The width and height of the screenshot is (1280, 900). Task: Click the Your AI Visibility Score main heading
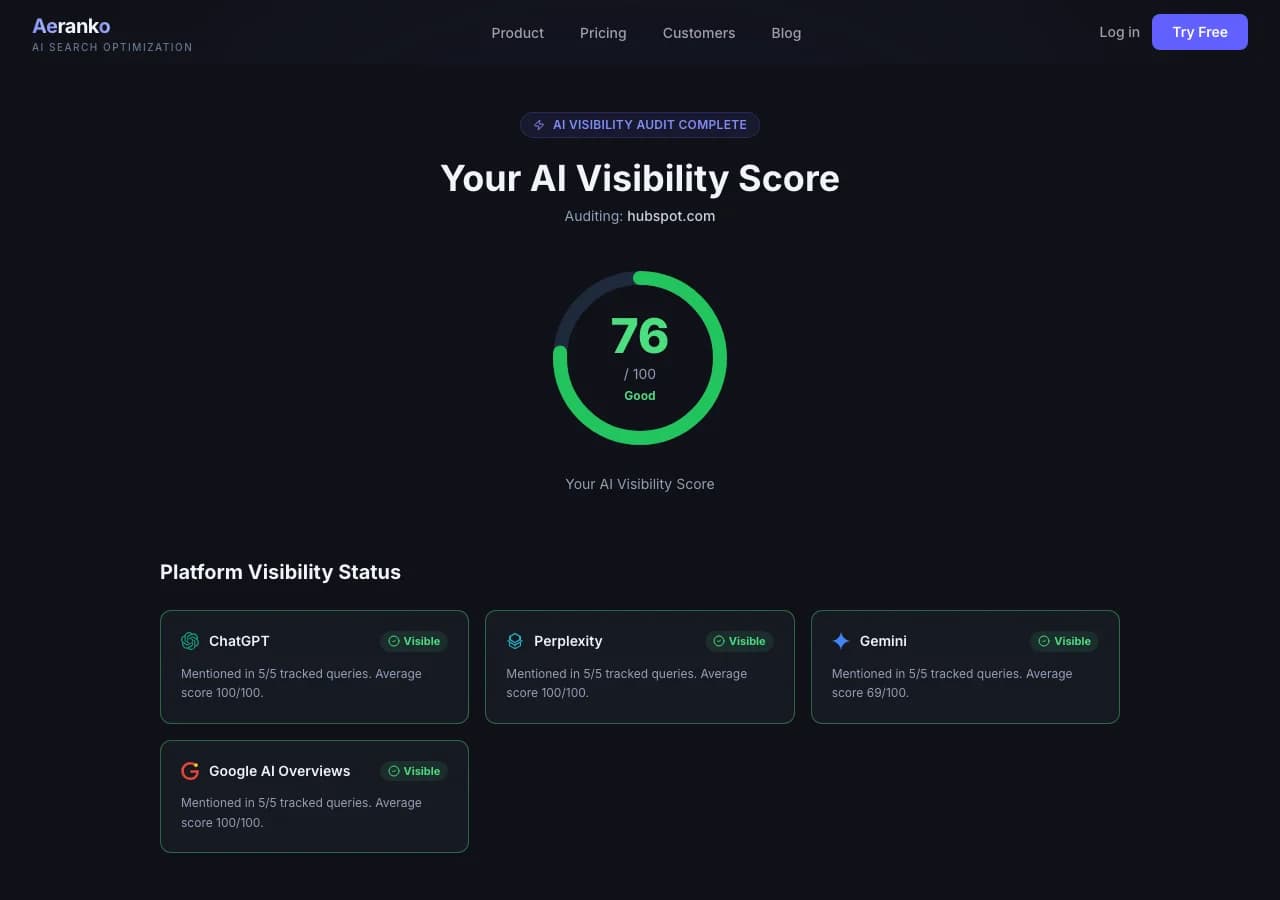(x=640, y=178)
